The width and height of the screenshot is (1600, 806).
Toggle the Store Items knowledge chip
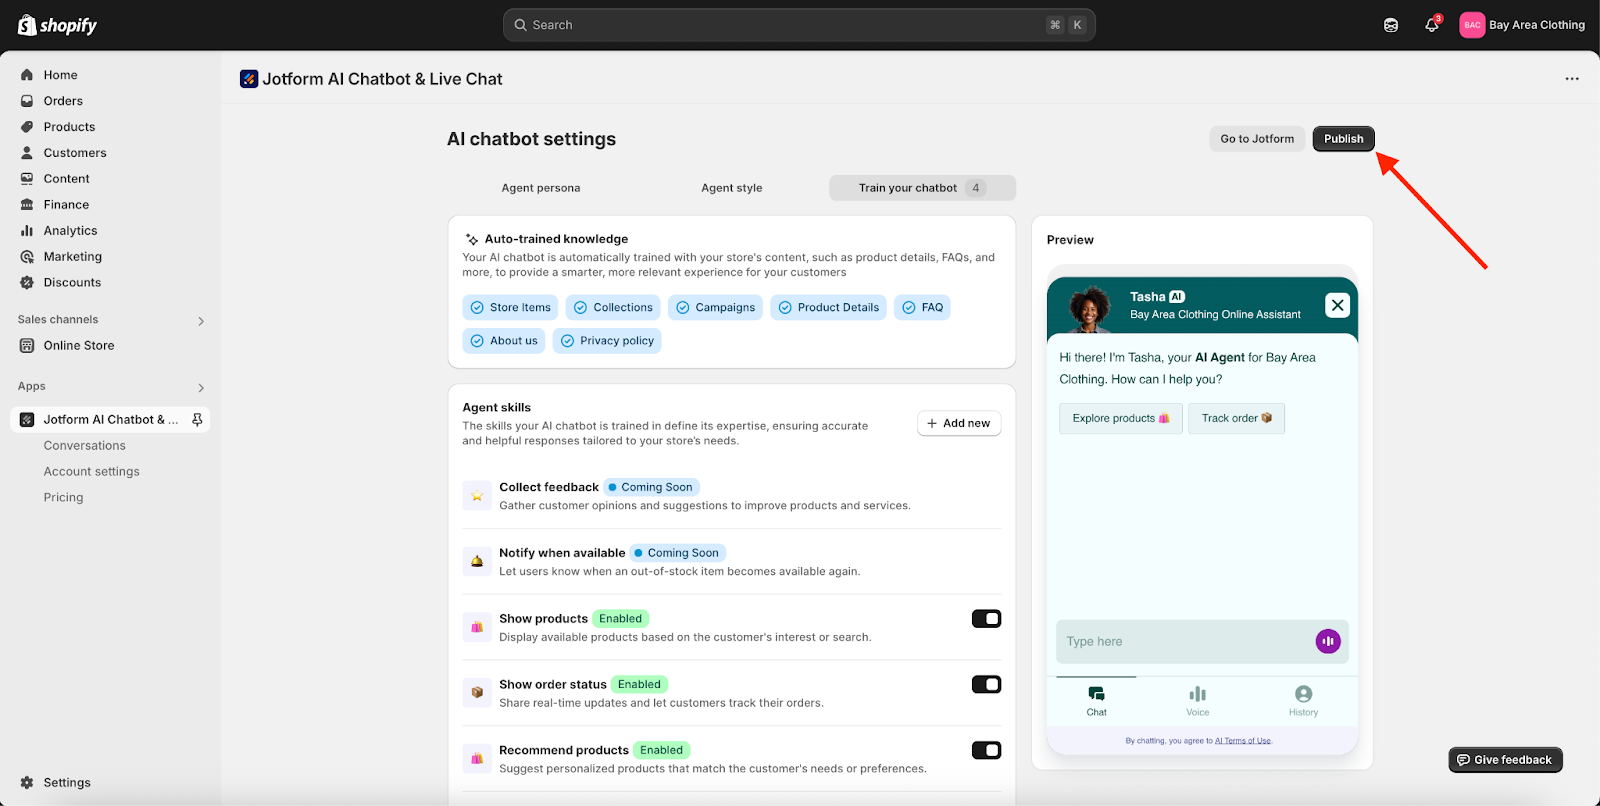click(x=511, y=308)
